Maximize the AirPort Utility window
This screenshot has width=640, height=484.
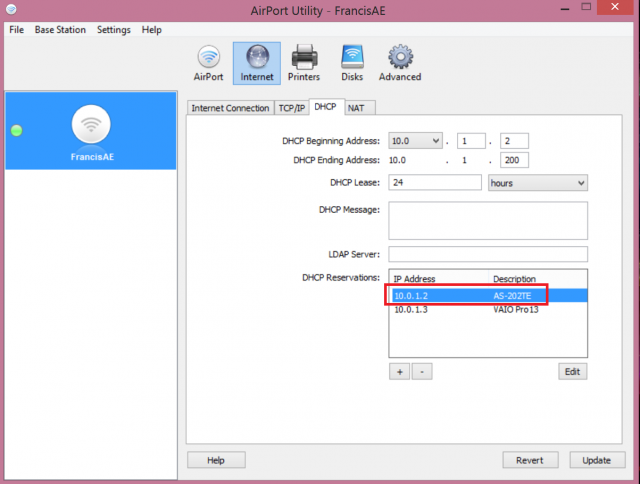pos(586,7)
